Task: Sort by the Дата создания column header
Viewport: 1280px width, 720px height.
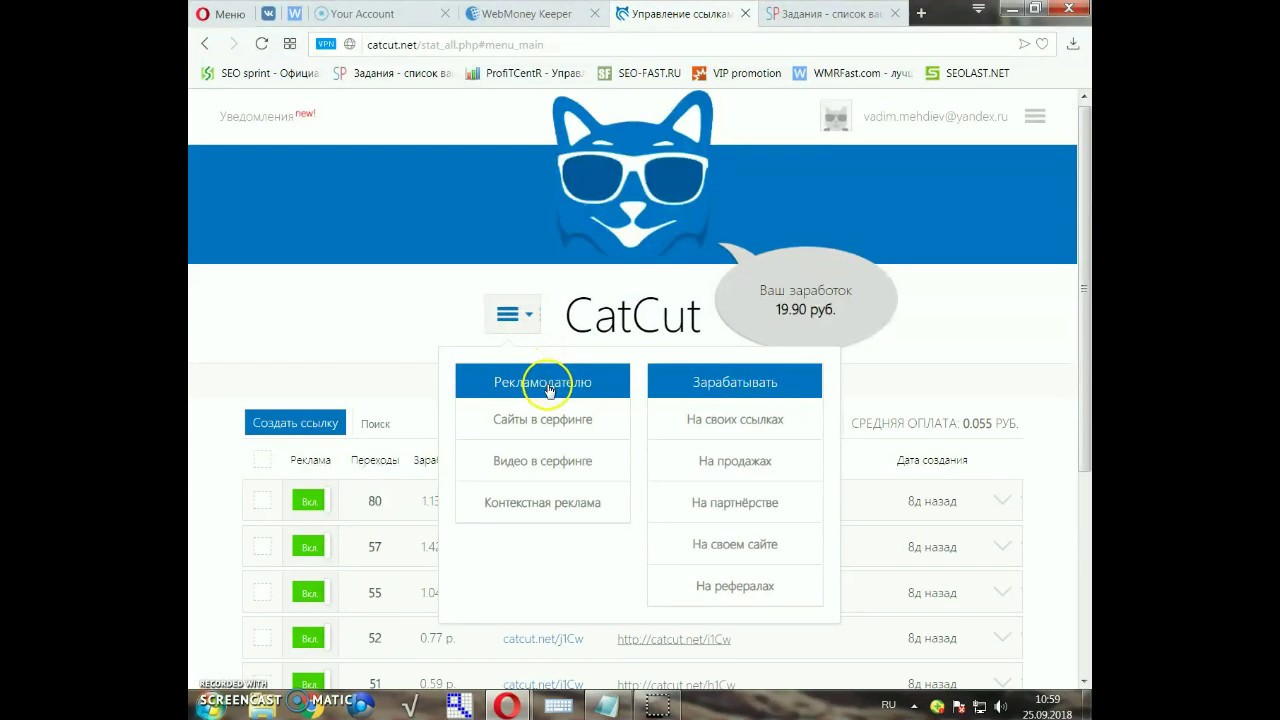Action: point(932,460)
